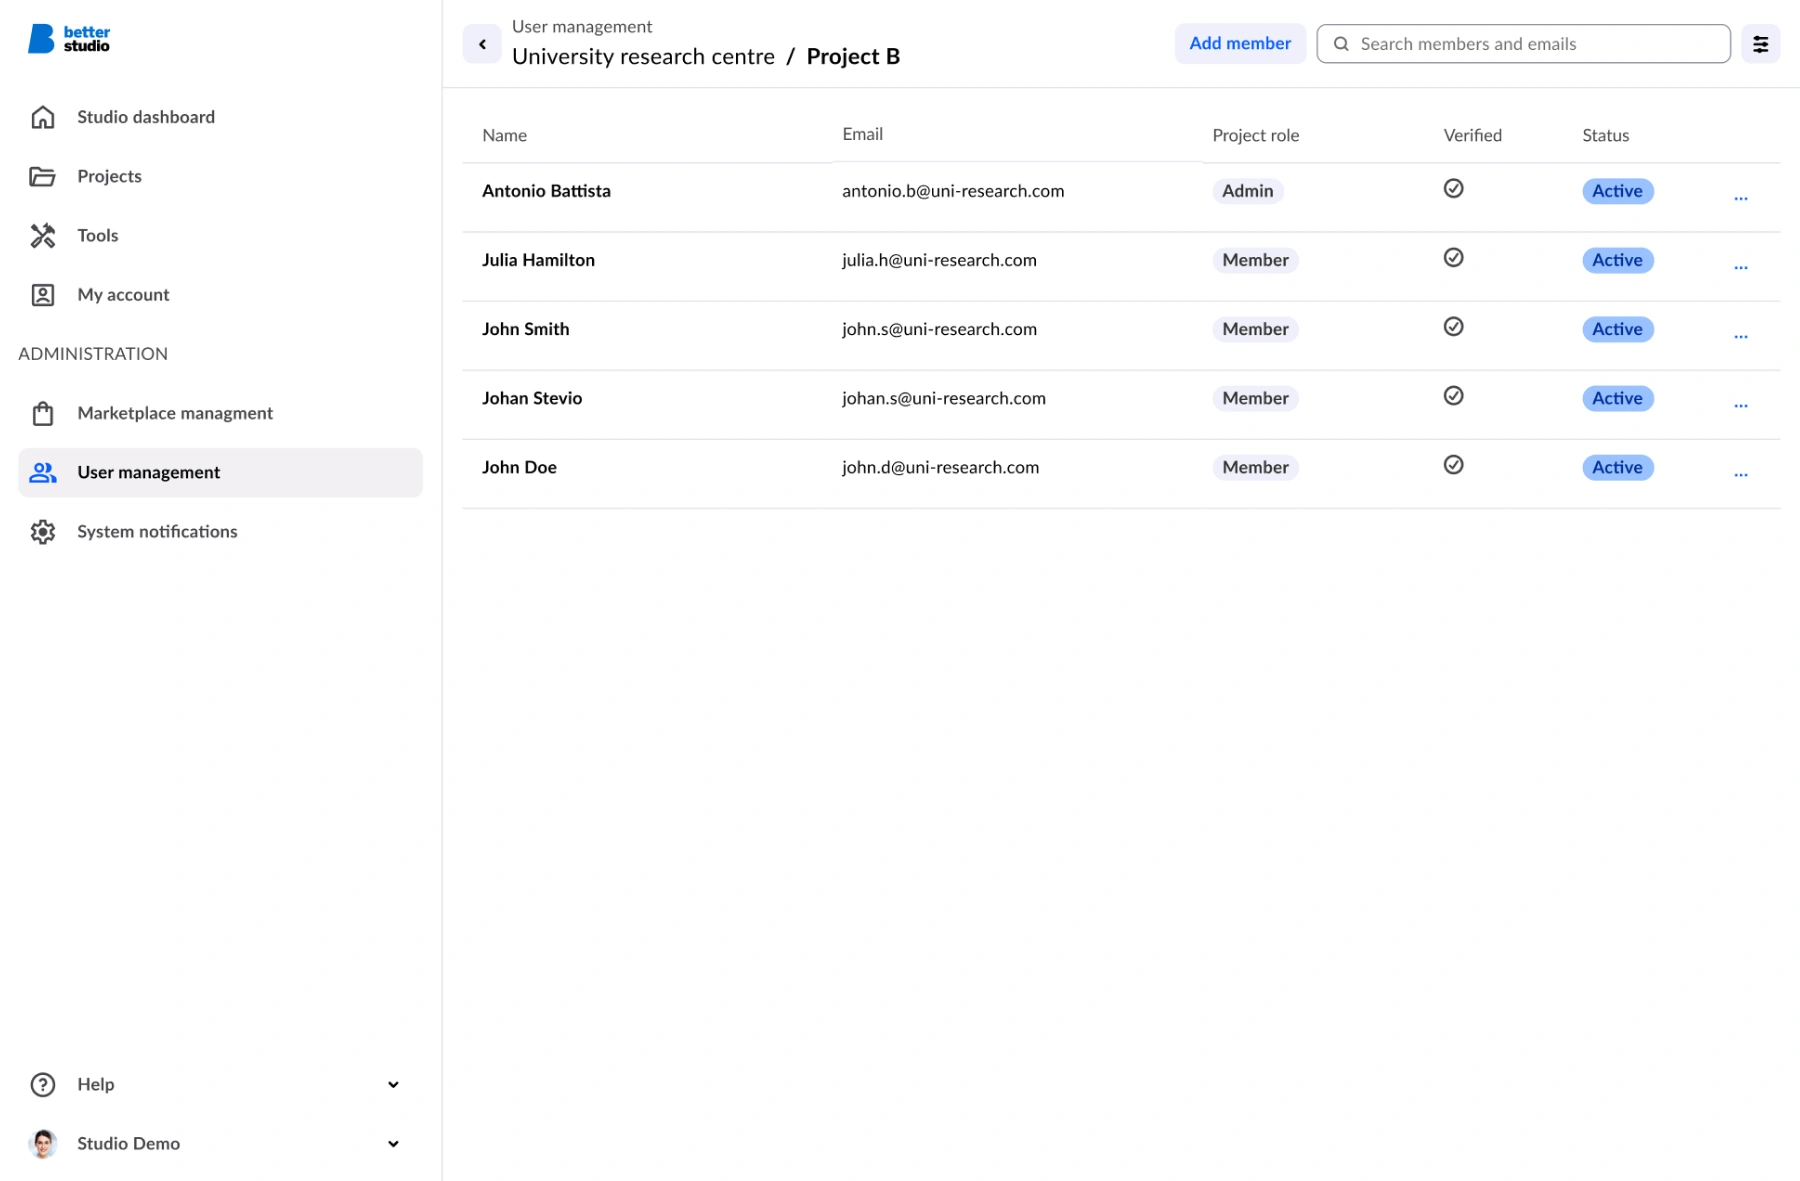Click John Doe's Active status badge
The width and height of the screenshot is (1800, 1181).
click(1617, 467)
